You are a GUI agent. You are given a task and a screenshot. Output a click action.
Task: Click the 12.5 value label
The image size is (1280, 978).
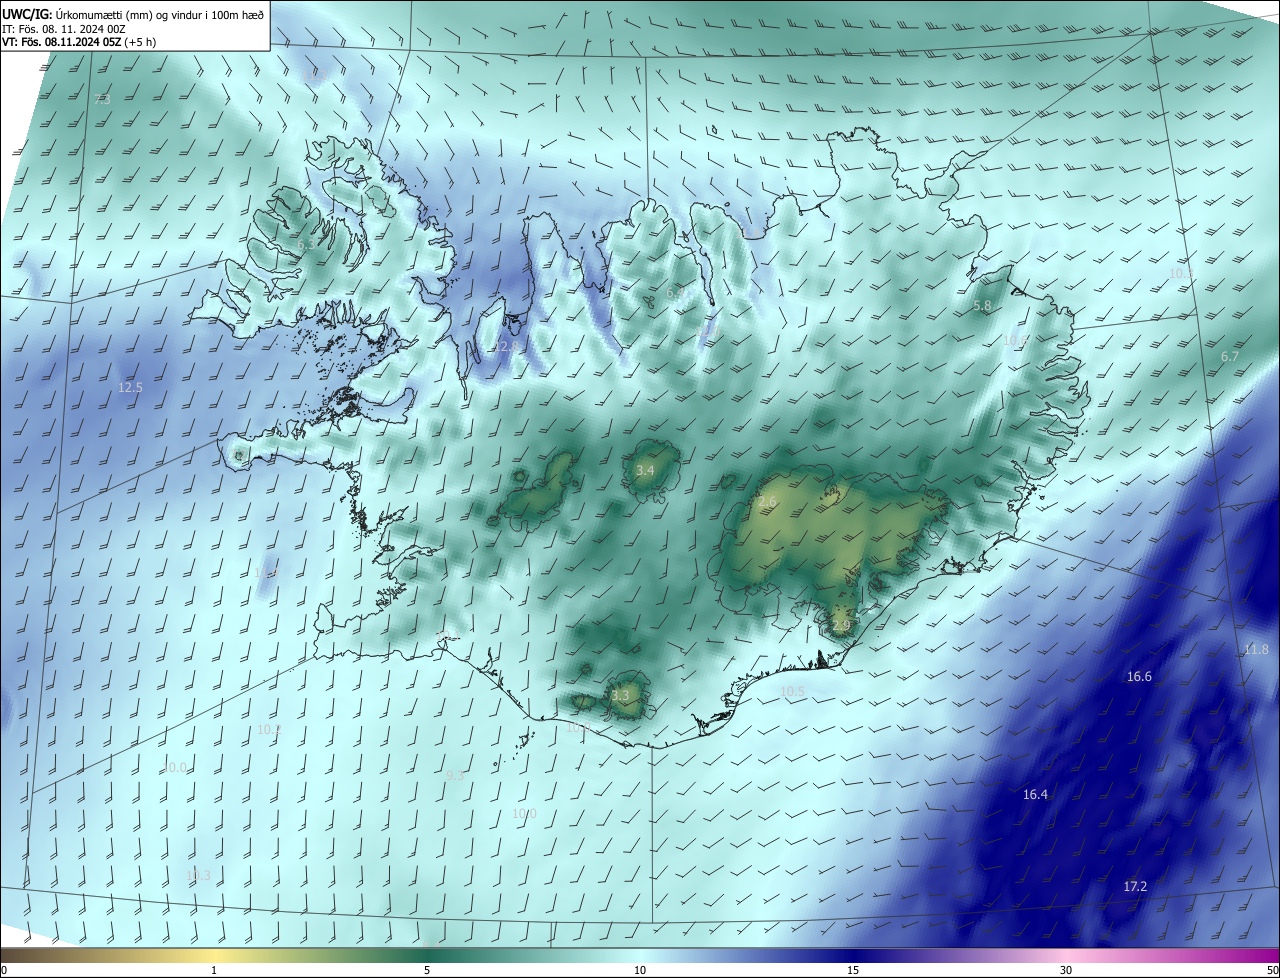click(x=130, y=388)
